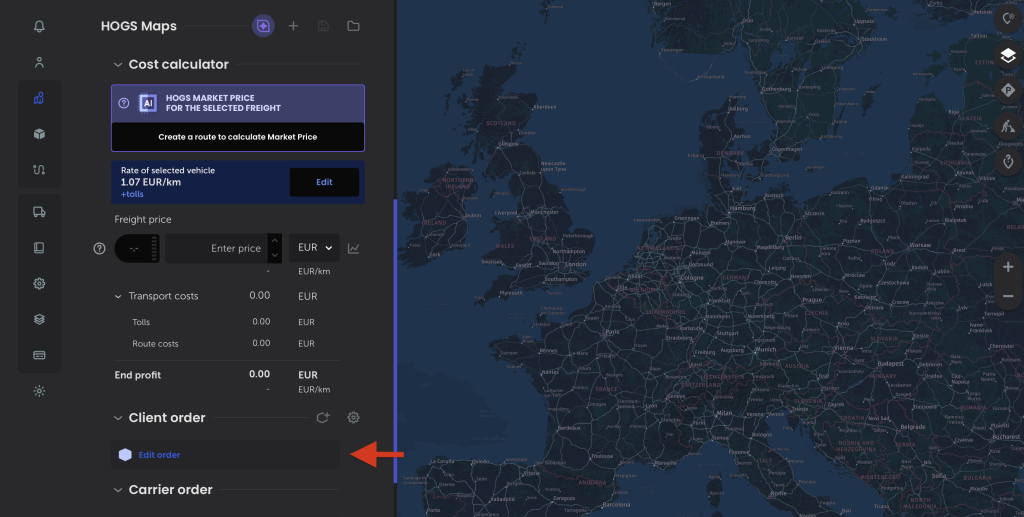Increase the freight price with up arrow
Screen dimensions: 1024x517
click(x=275, y=241)
